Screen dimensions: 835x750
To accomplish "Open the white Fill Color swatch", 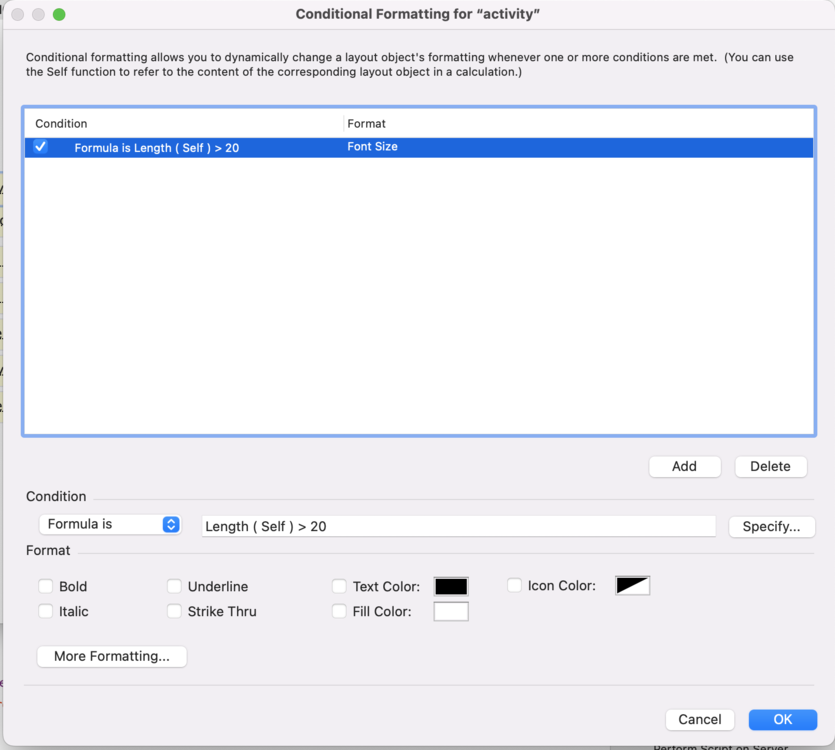I will tap(451, 611).
